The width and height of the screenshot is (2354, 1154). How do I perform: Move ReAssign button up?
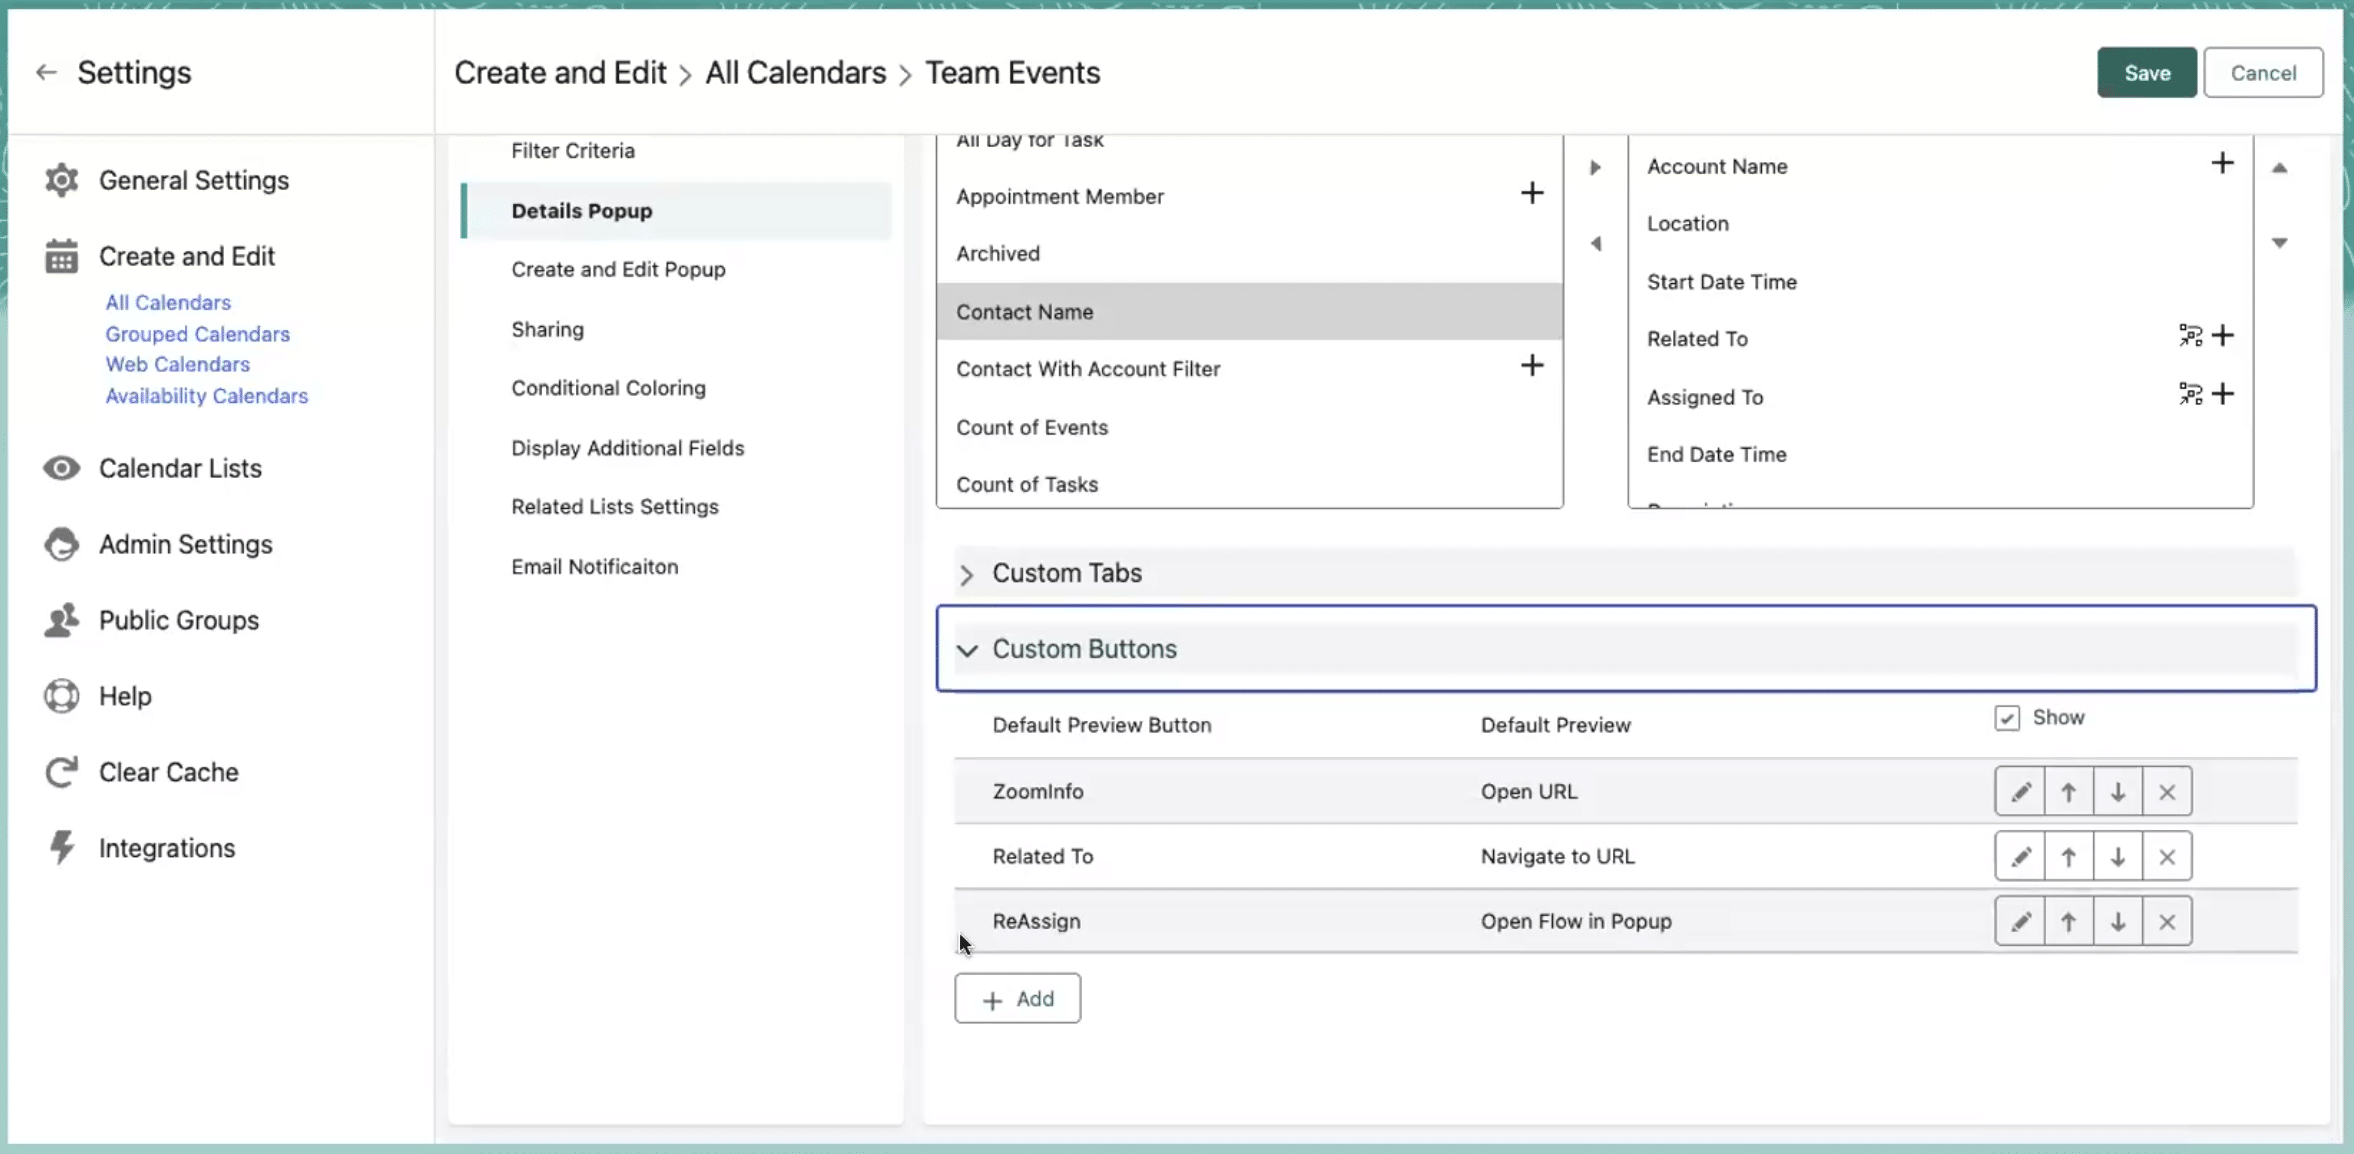coord(2069,921)
